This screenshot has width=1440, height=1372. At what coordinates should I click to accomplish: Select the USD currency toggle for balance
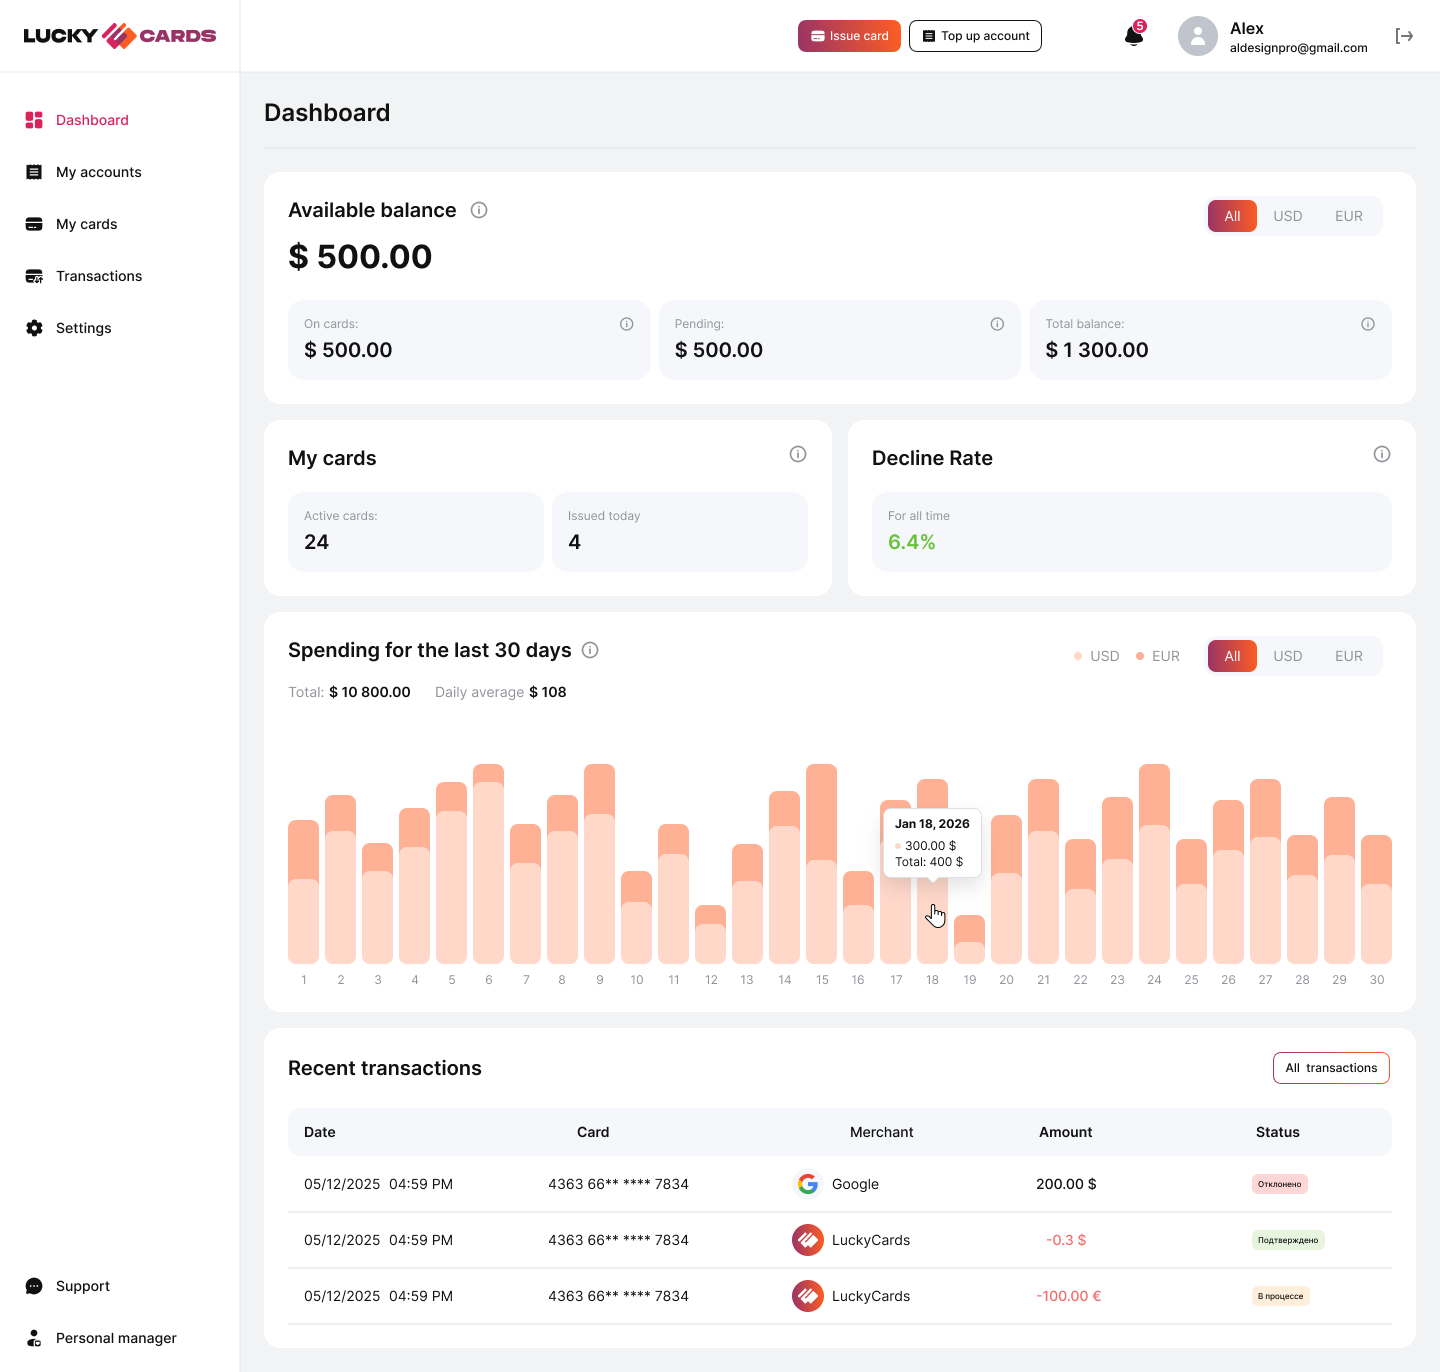1288,216
